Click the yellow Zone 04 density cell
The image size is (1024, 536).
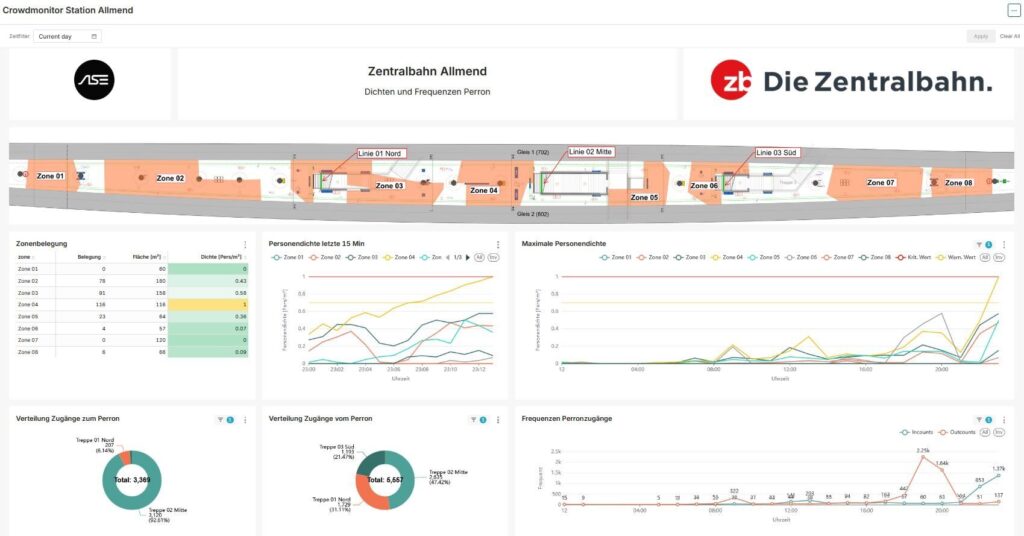point(207,303)
